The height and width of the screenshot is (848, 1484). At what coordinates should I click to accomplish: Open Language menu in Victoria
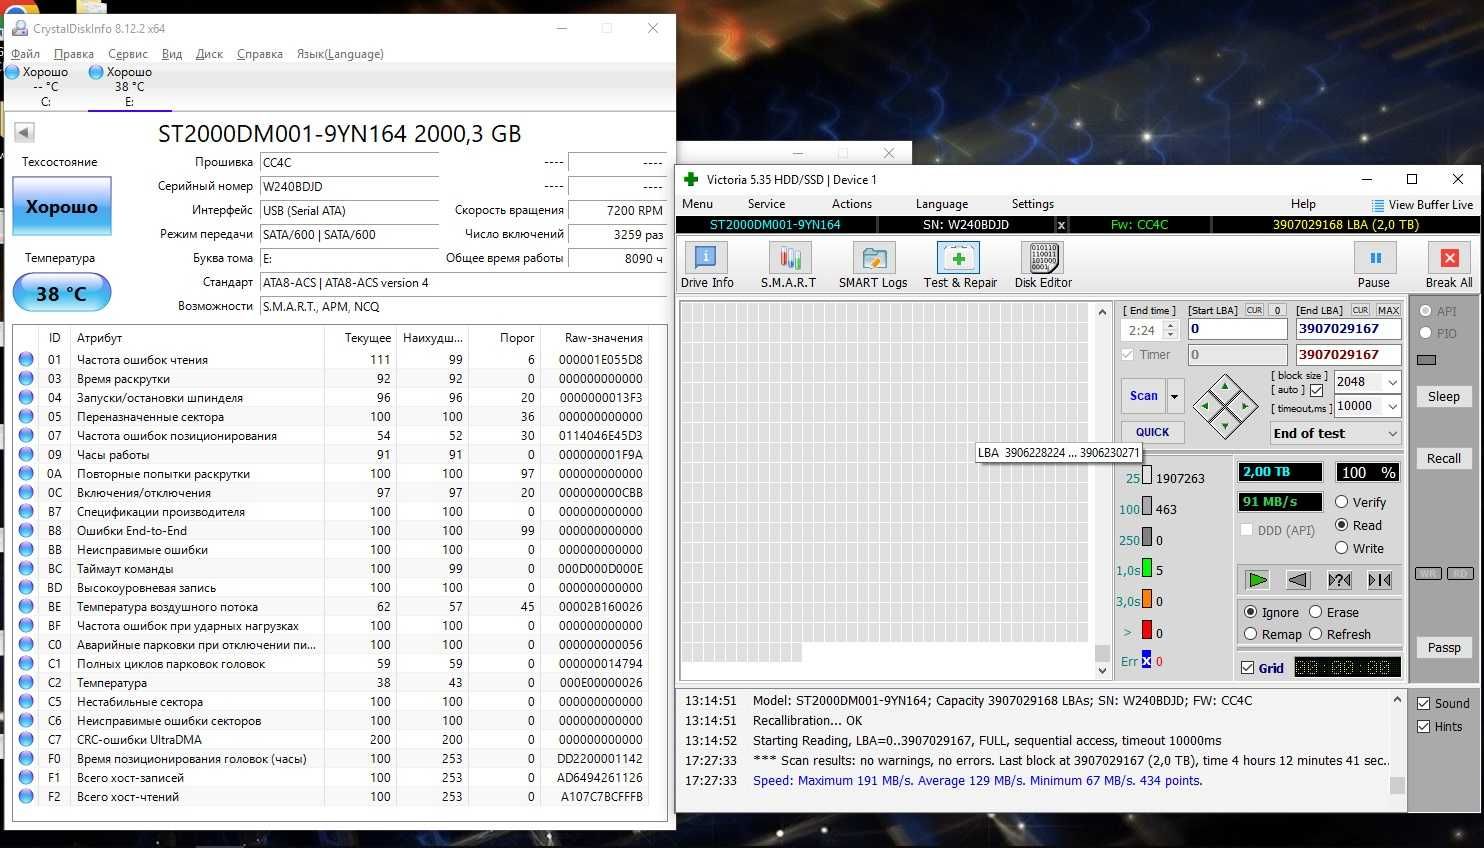coord(942,203)
